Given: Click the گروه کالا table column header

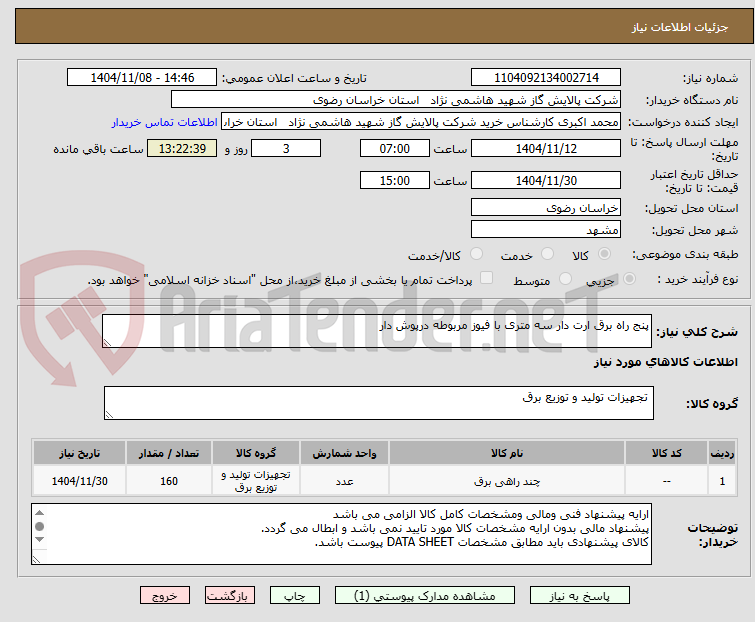Looking at the screenshot, I should pyautogui.click(x=256, y=453).
